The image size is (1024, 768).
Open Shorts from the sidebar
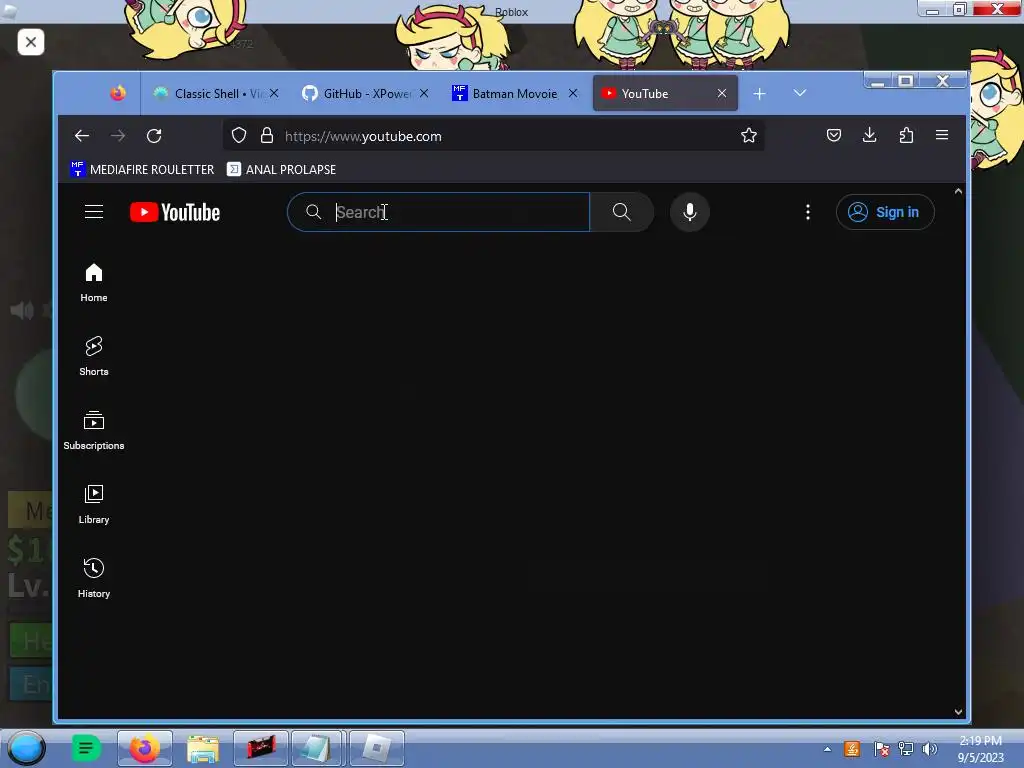pos(94,357)
